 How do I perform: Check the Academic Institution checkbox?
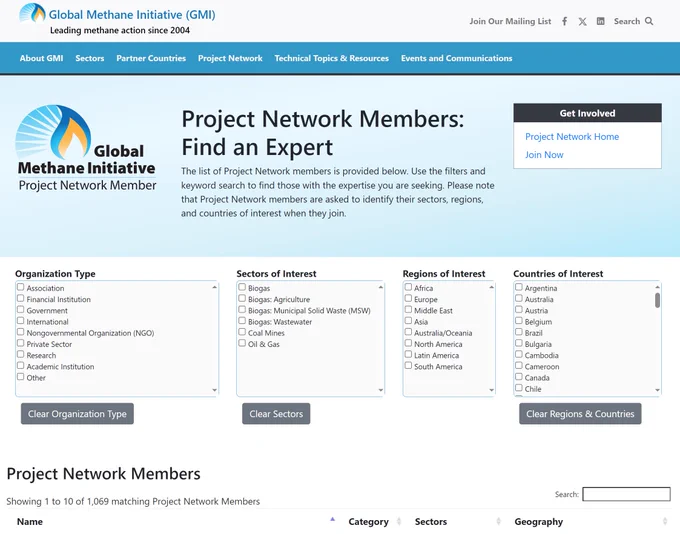pyautogui.click(x=20, y=366)
